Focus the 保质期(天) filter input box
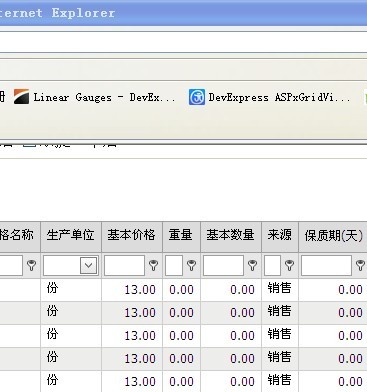Viewport: 367px width, 392px height. pyautogui.click(x=326, y=265)
